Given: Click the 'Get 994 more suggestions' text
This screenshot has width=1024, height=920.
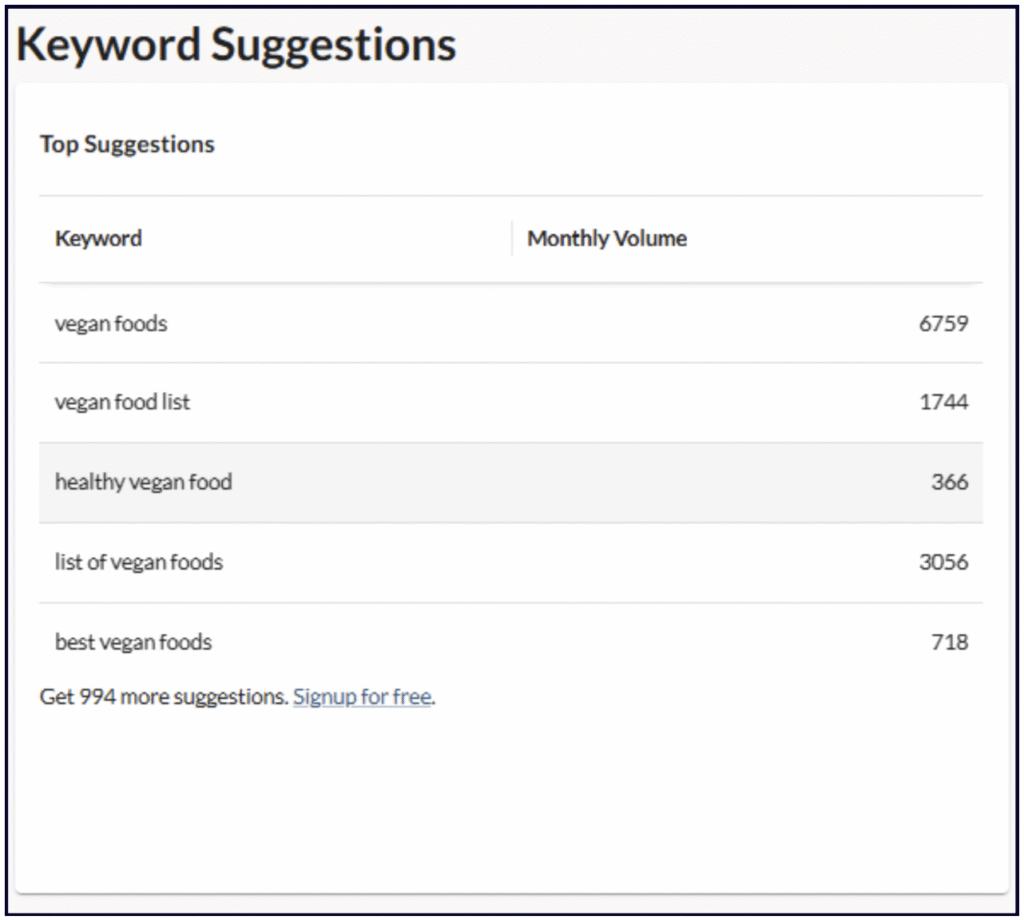Looking at the screenshot, I should [164, 697].
